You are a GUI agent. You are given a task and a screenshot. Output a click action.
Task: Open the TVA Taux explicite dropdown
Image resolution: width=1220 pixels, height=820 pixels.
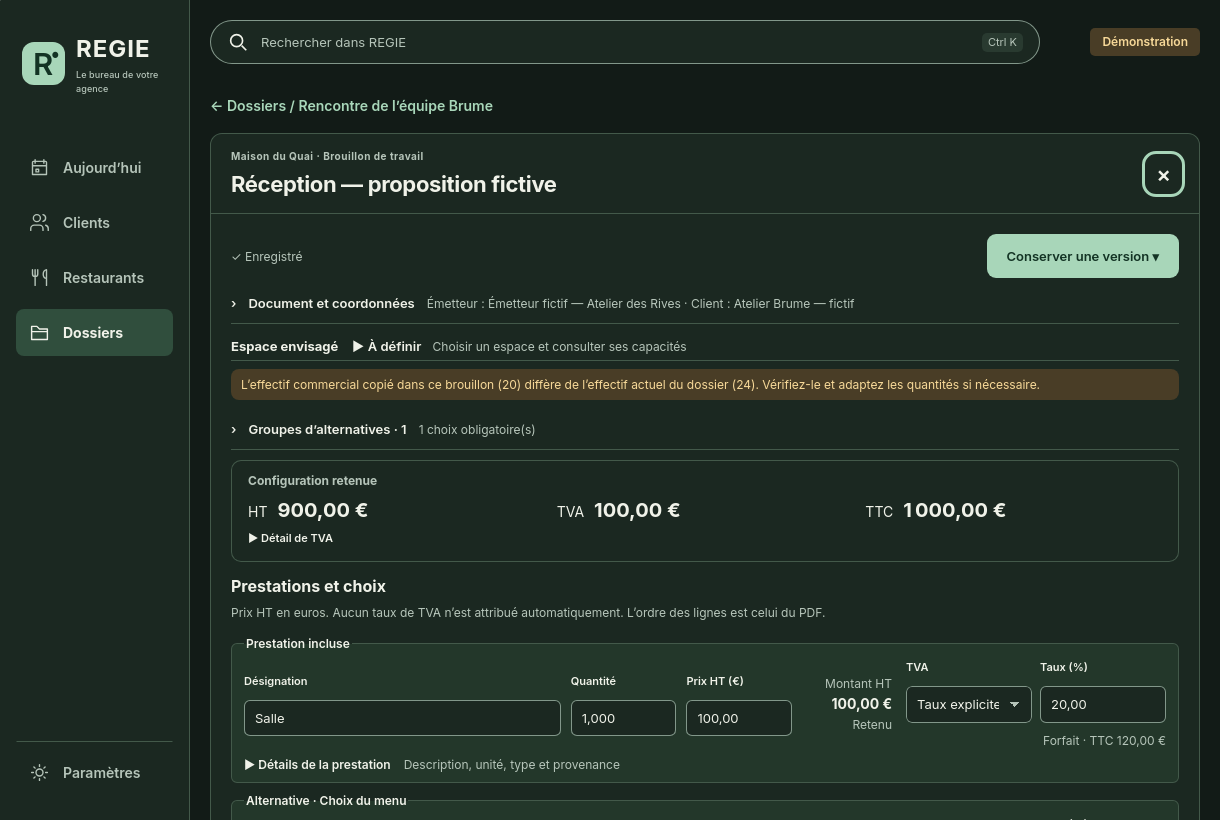[x=968, y=704]
